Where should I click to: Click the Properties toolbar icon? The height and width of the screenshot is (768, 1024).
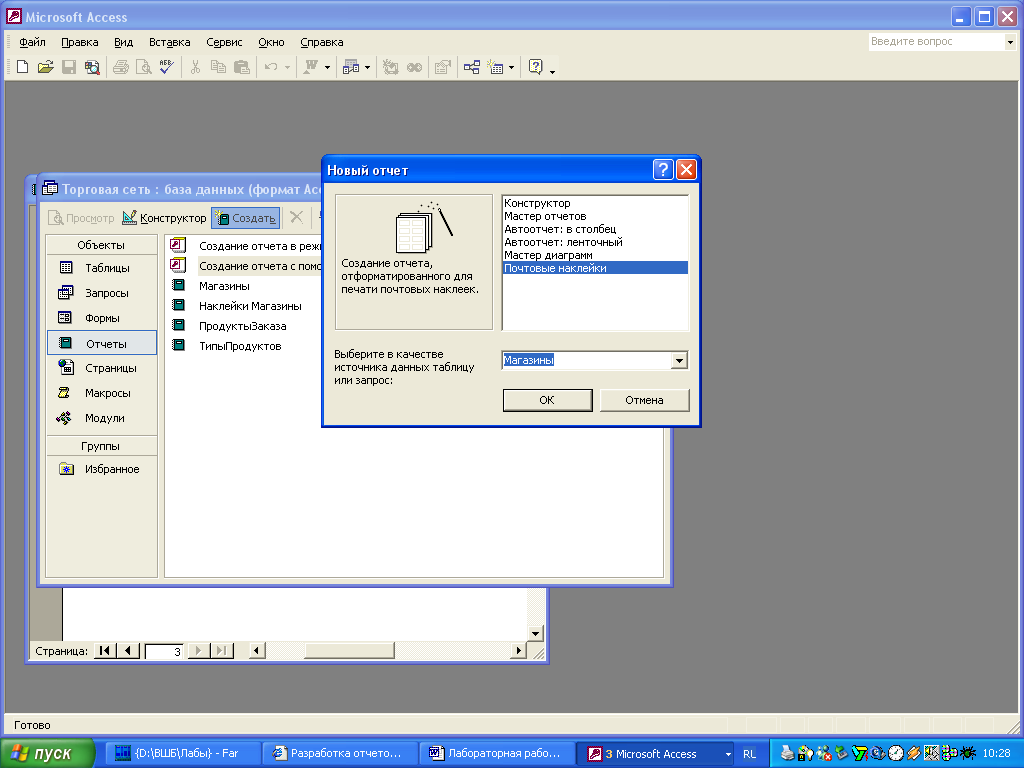pyautogui.click(x=443, y=67)
